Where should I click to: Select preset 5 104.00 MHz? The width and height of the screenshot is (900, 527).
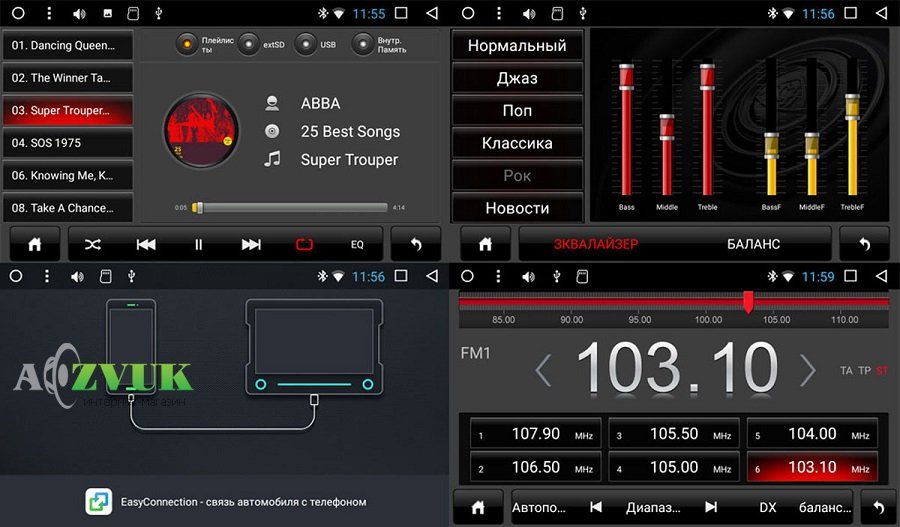pos(812,434)
